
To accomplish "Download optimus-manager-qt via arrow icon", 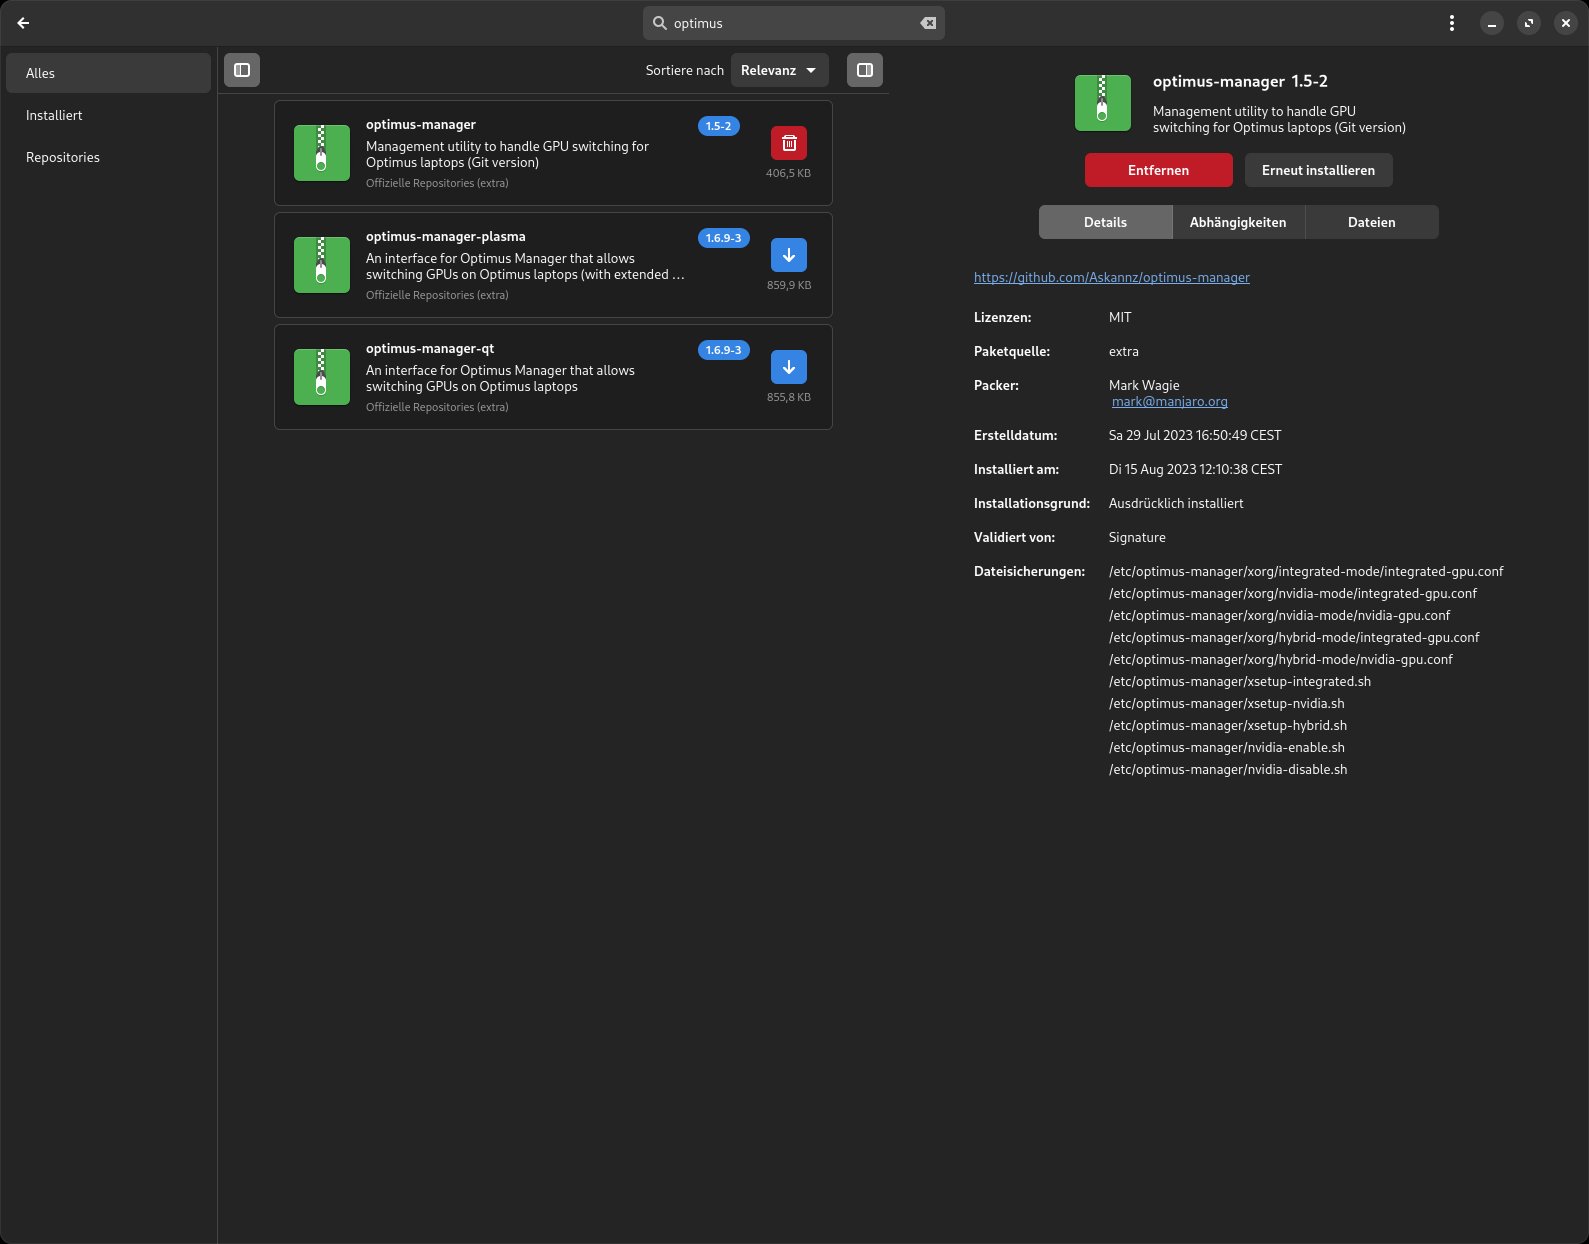I will [789, 367].
